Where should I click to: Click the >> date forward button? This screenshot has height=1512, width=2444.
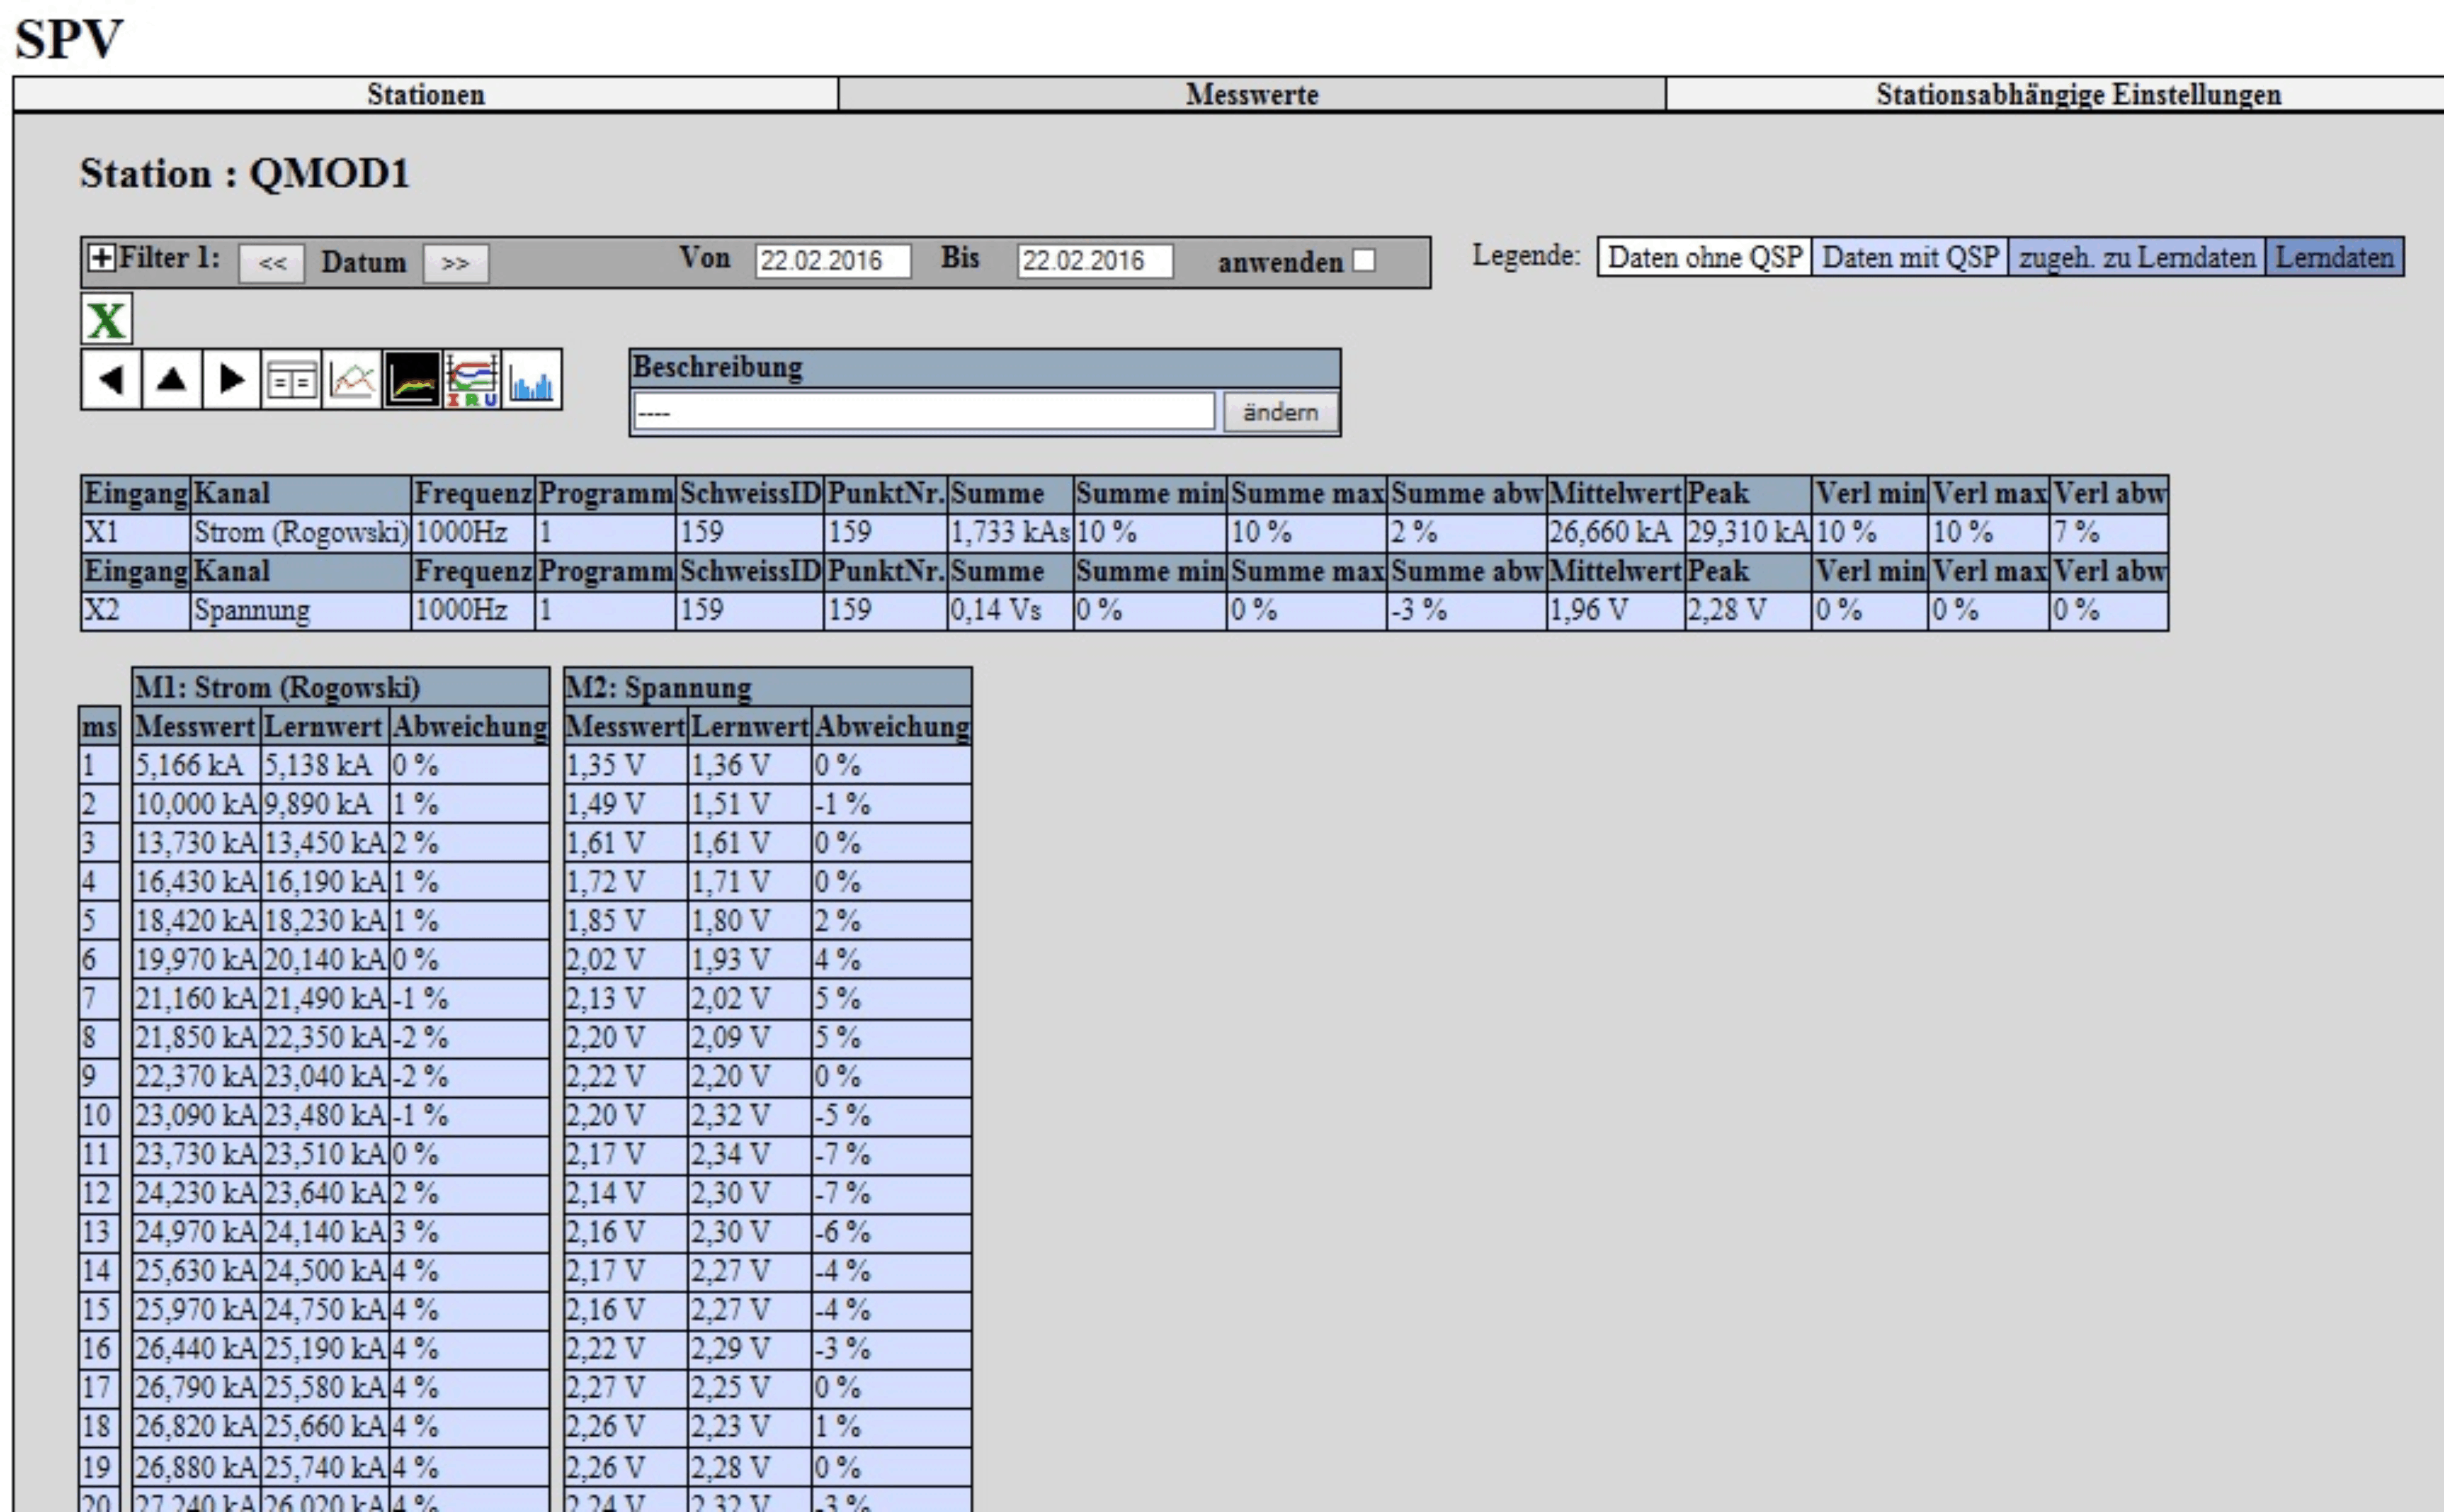456,263
